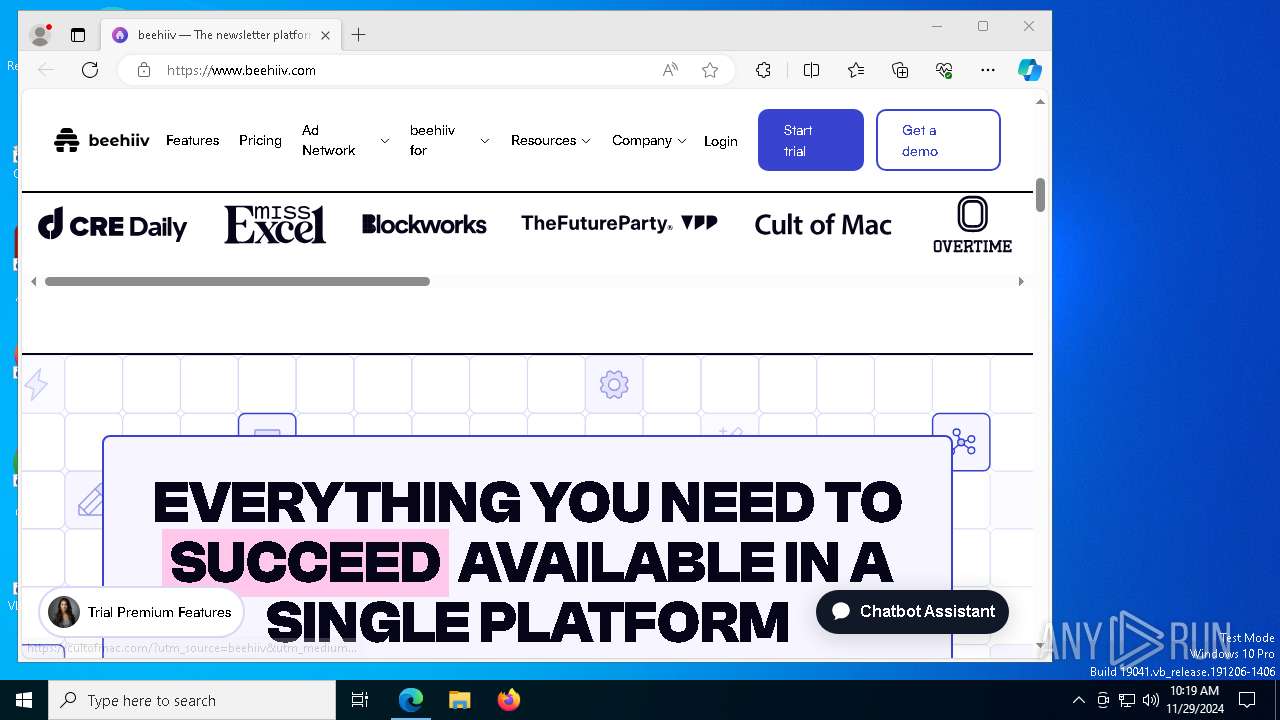
Task: Click the lightning bolt icon tile
Action: tap(36, 384)
